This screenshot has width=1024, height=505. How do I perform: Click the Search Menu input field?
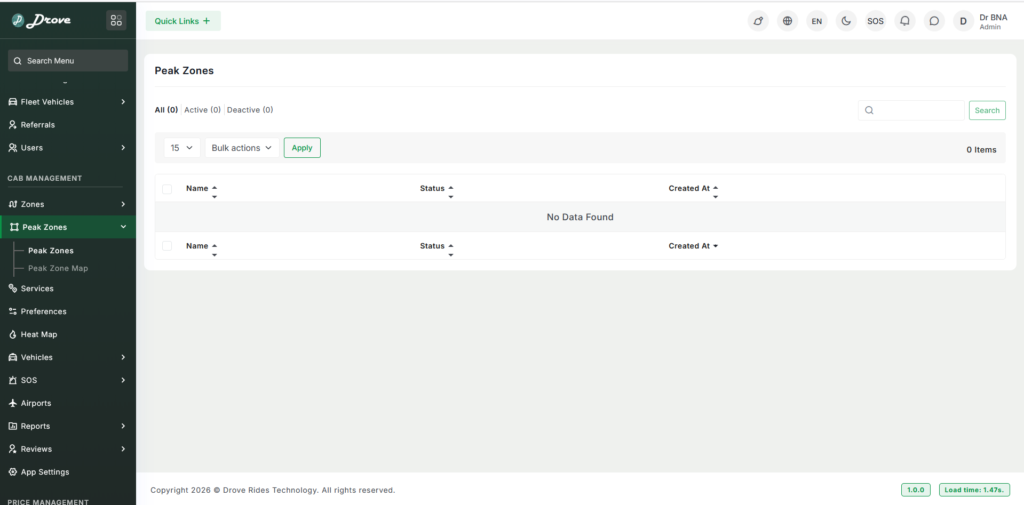[x=68, y=61]
